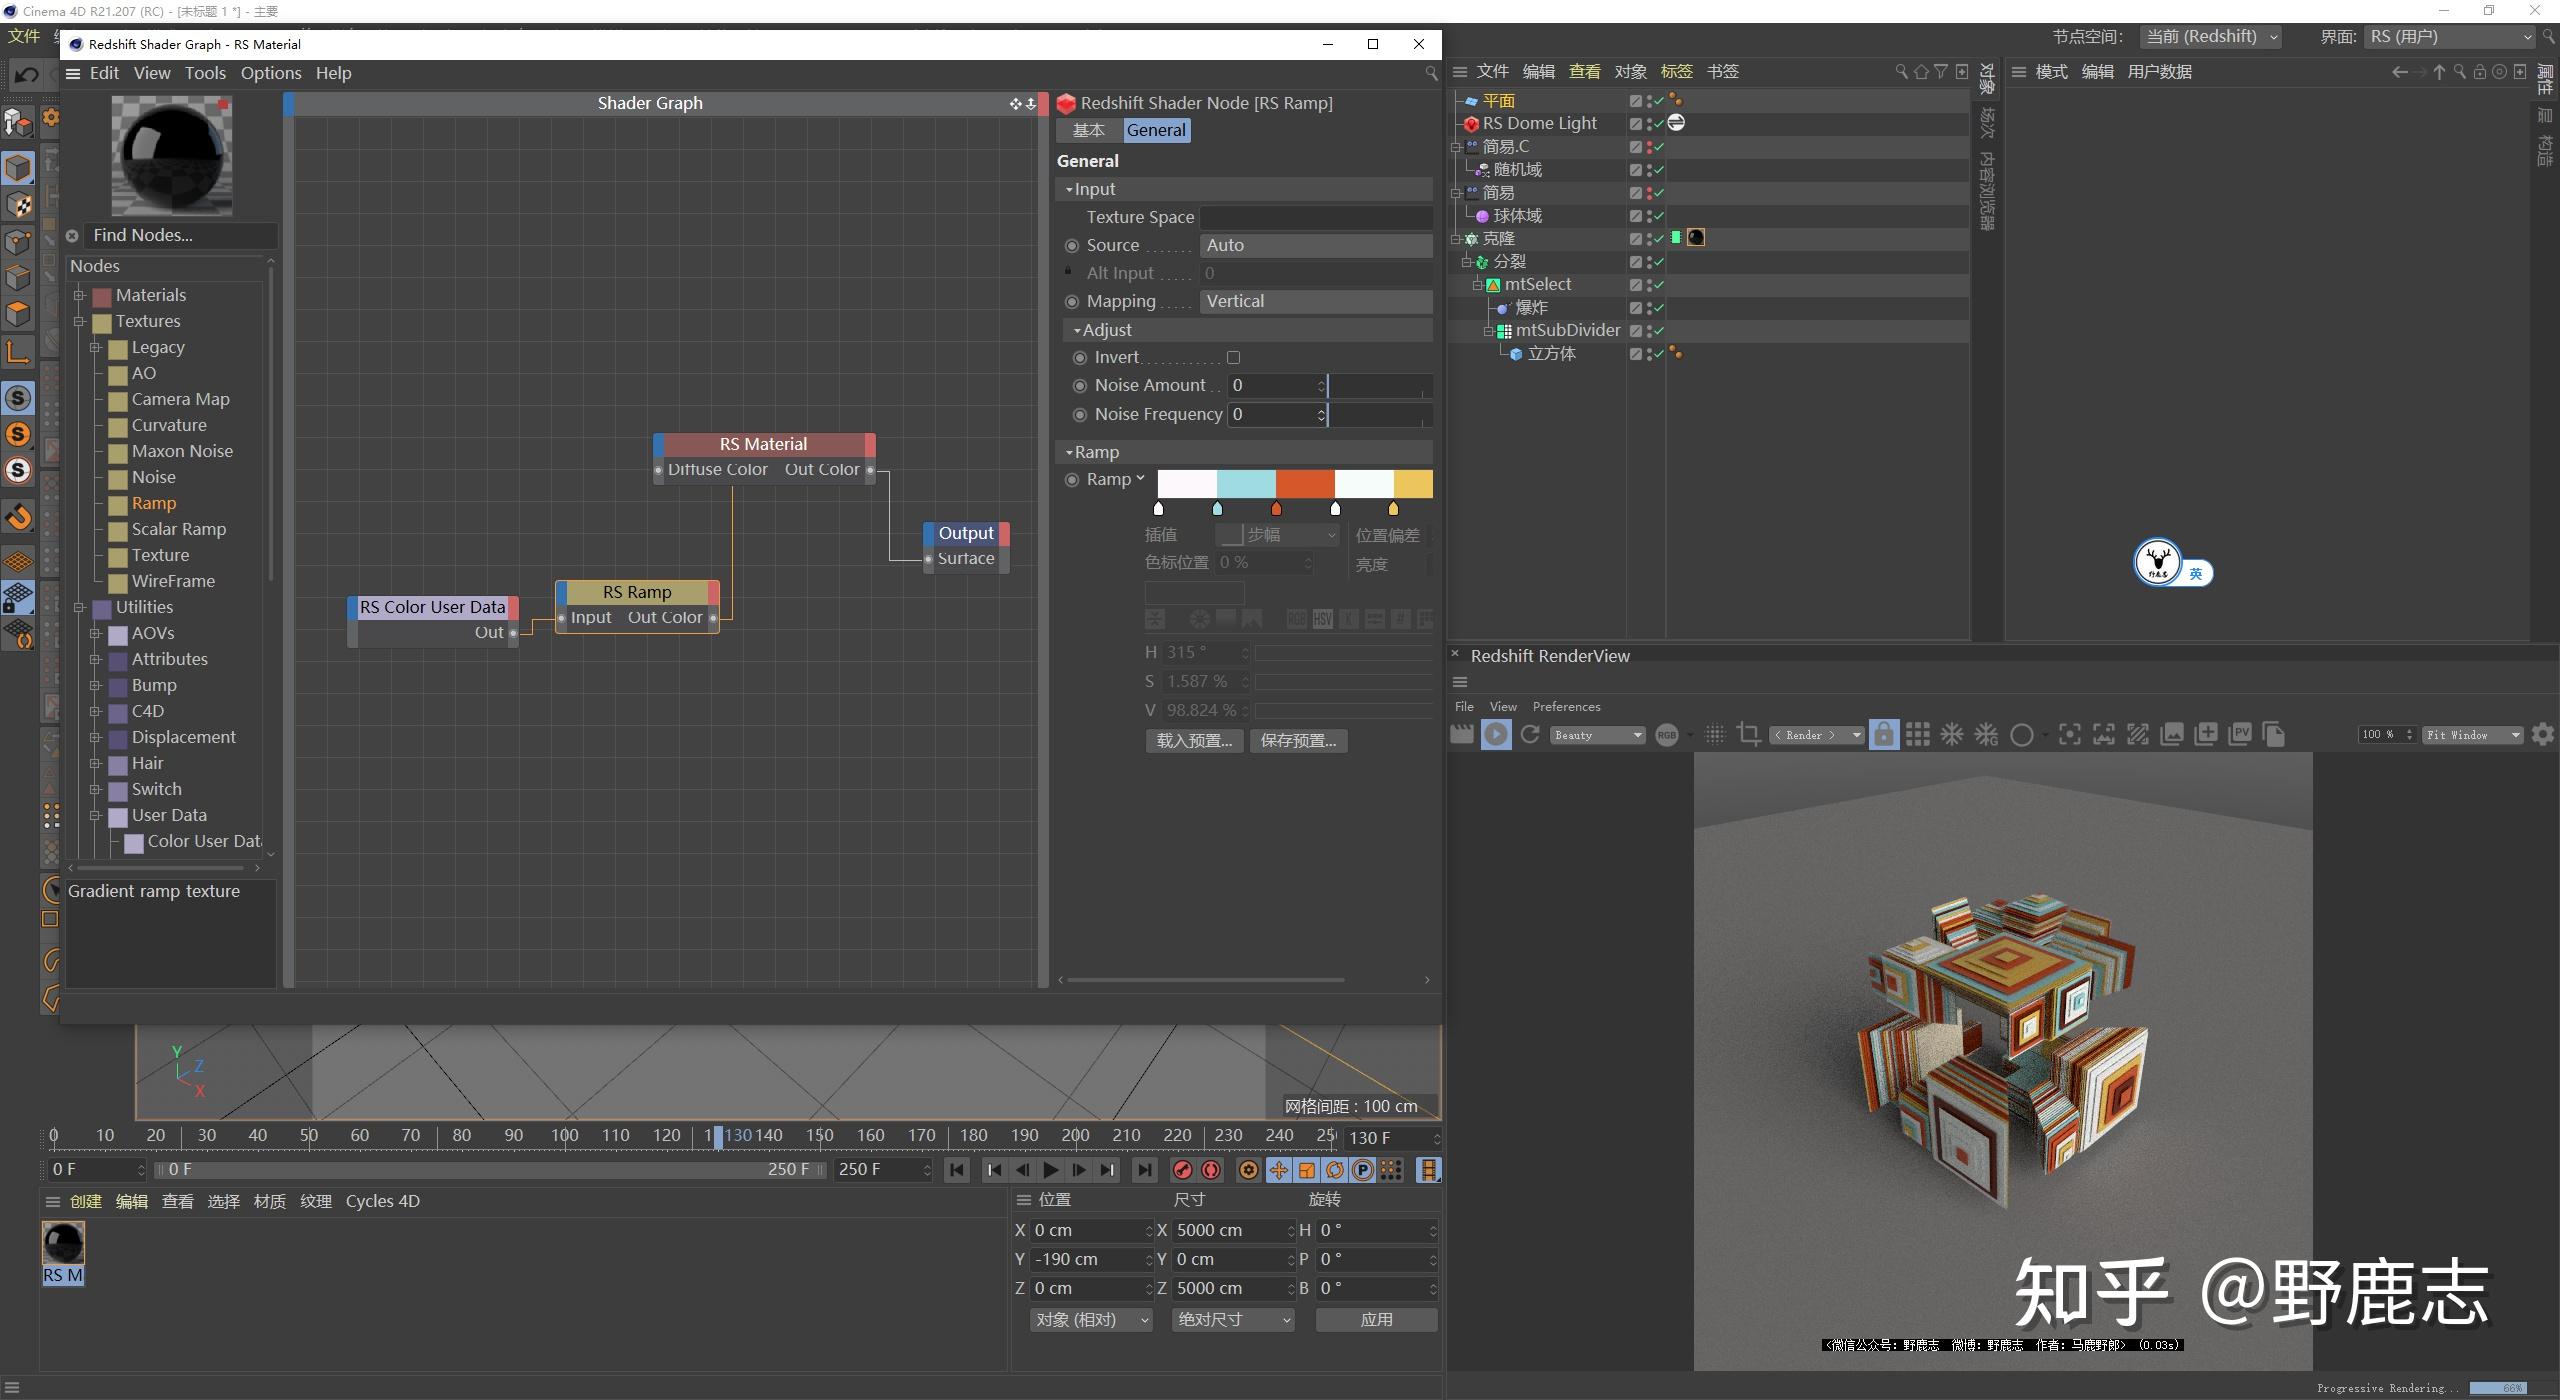2560x1400 pixels.
Task: Click the Displacement utility node
Action: pos(184,736)
